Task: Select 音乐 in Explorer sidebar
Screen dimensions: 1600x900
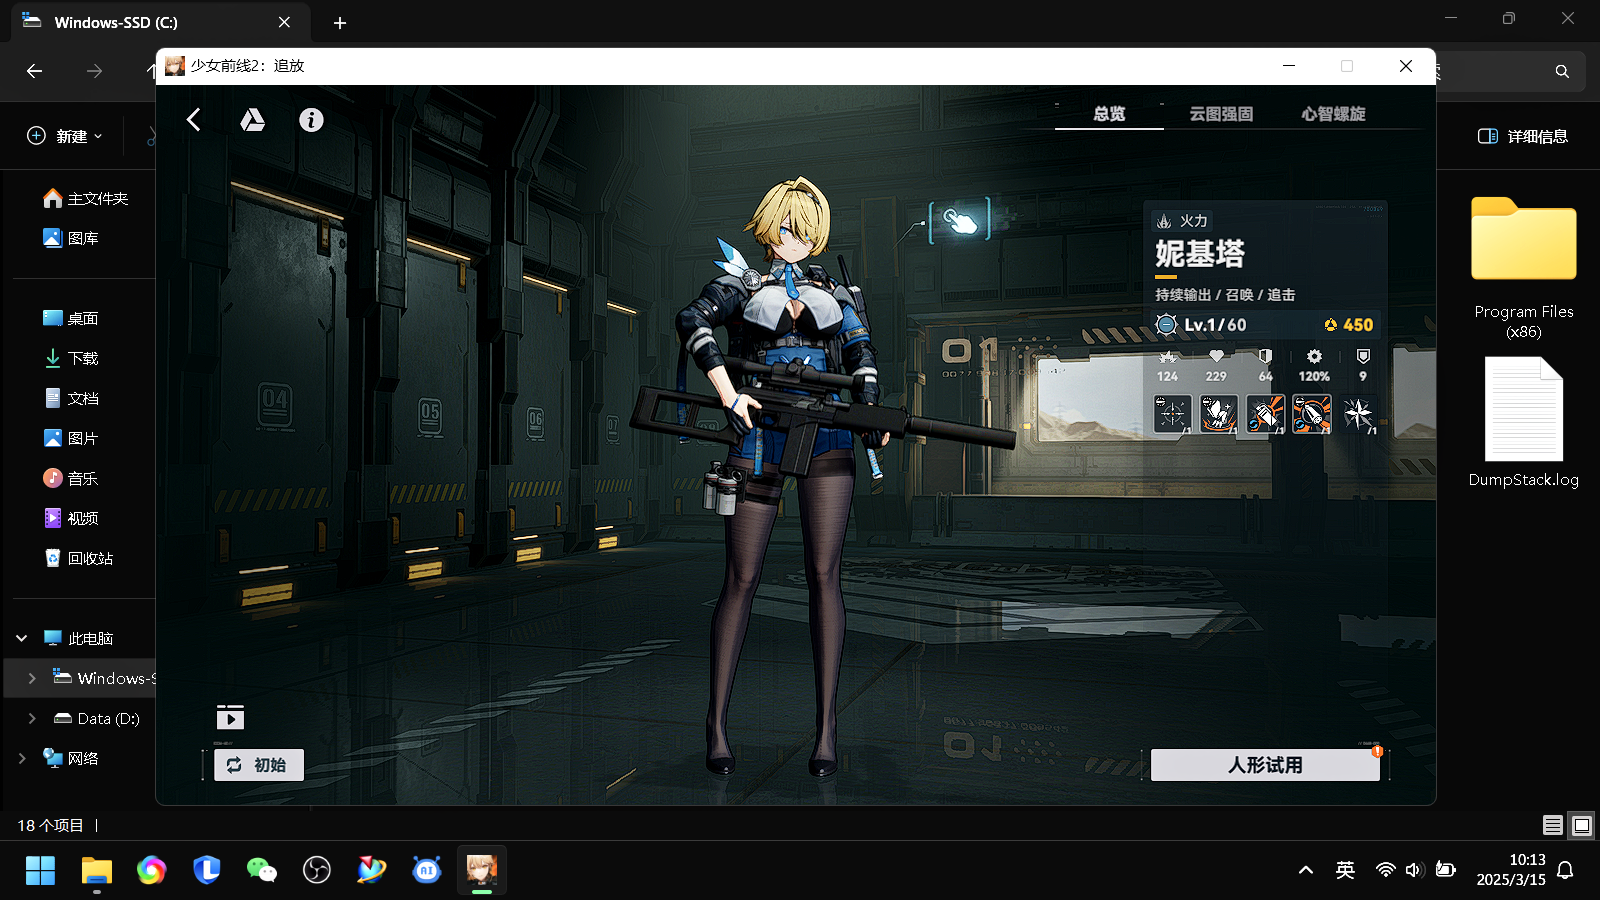Action: click(x=71, y=478)
